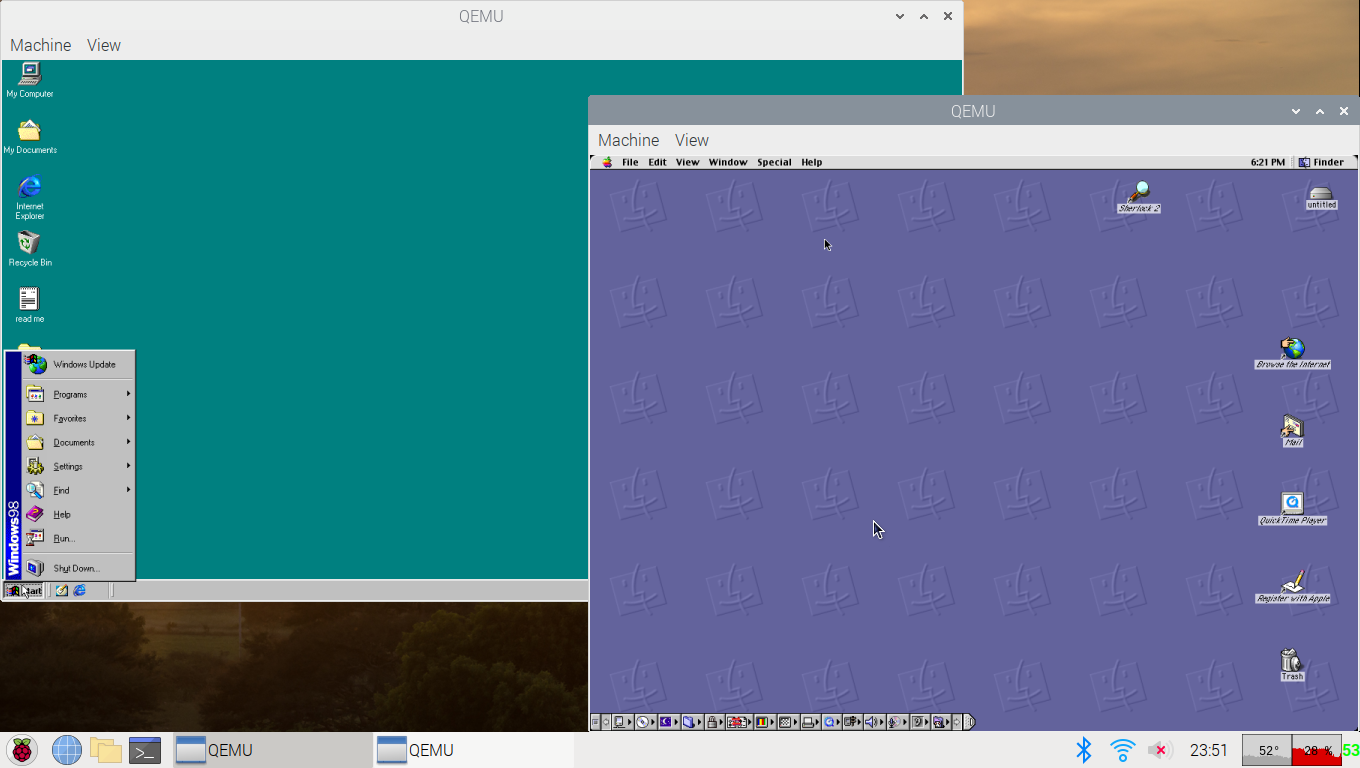Open the File Sharing control strip module

click(691, 722)
